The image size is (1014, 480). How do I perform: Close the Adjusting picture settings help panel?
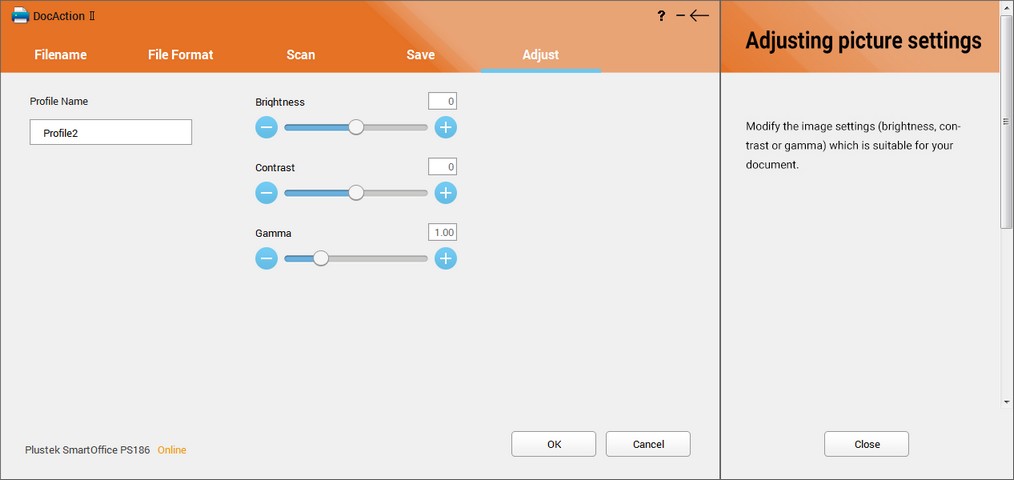(x=866, y=444)
